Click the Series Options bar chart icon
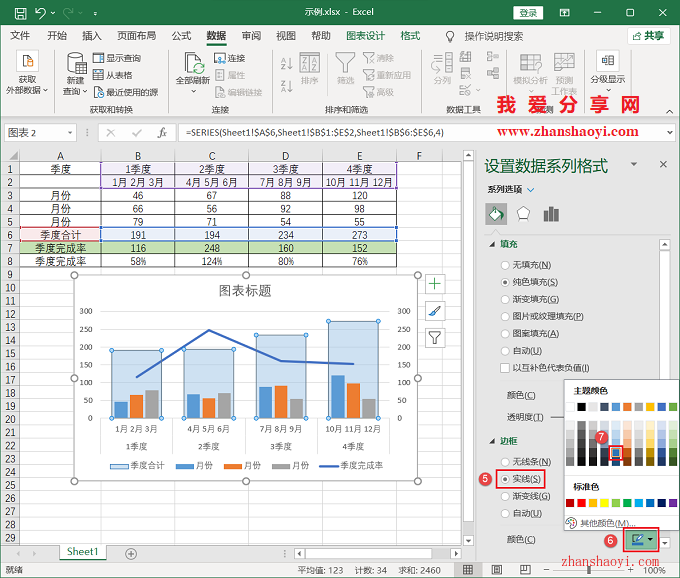The height and width of the screenshot is (578, 680). click(x=551, y=214)
